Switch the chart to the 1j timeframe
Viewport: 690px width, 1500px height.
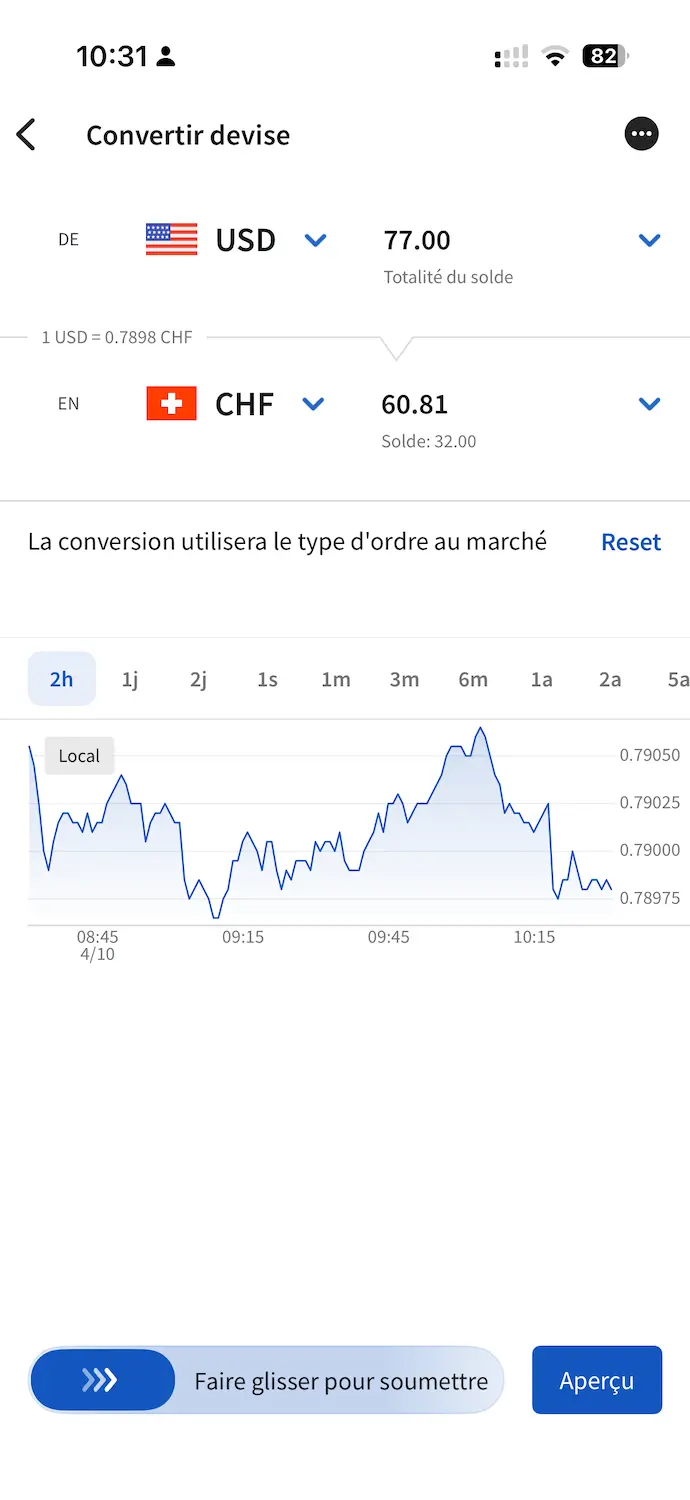pos(129,679)
